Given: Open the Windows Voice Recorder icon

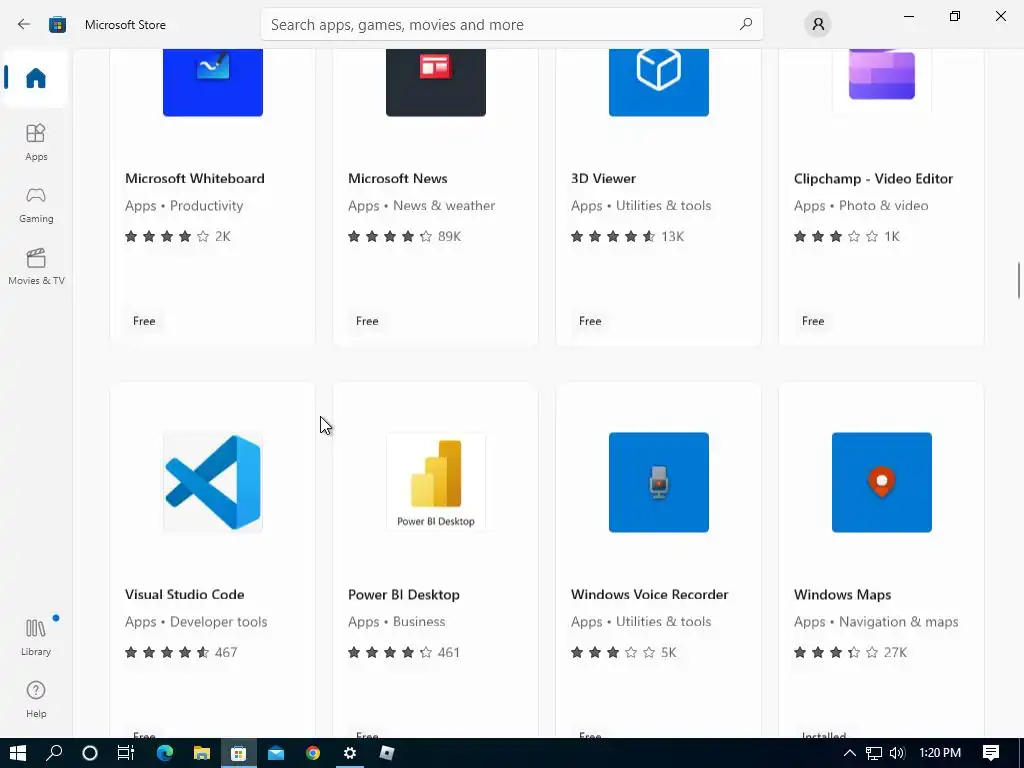Looking at the screenshot, I should tap(658, 482).
